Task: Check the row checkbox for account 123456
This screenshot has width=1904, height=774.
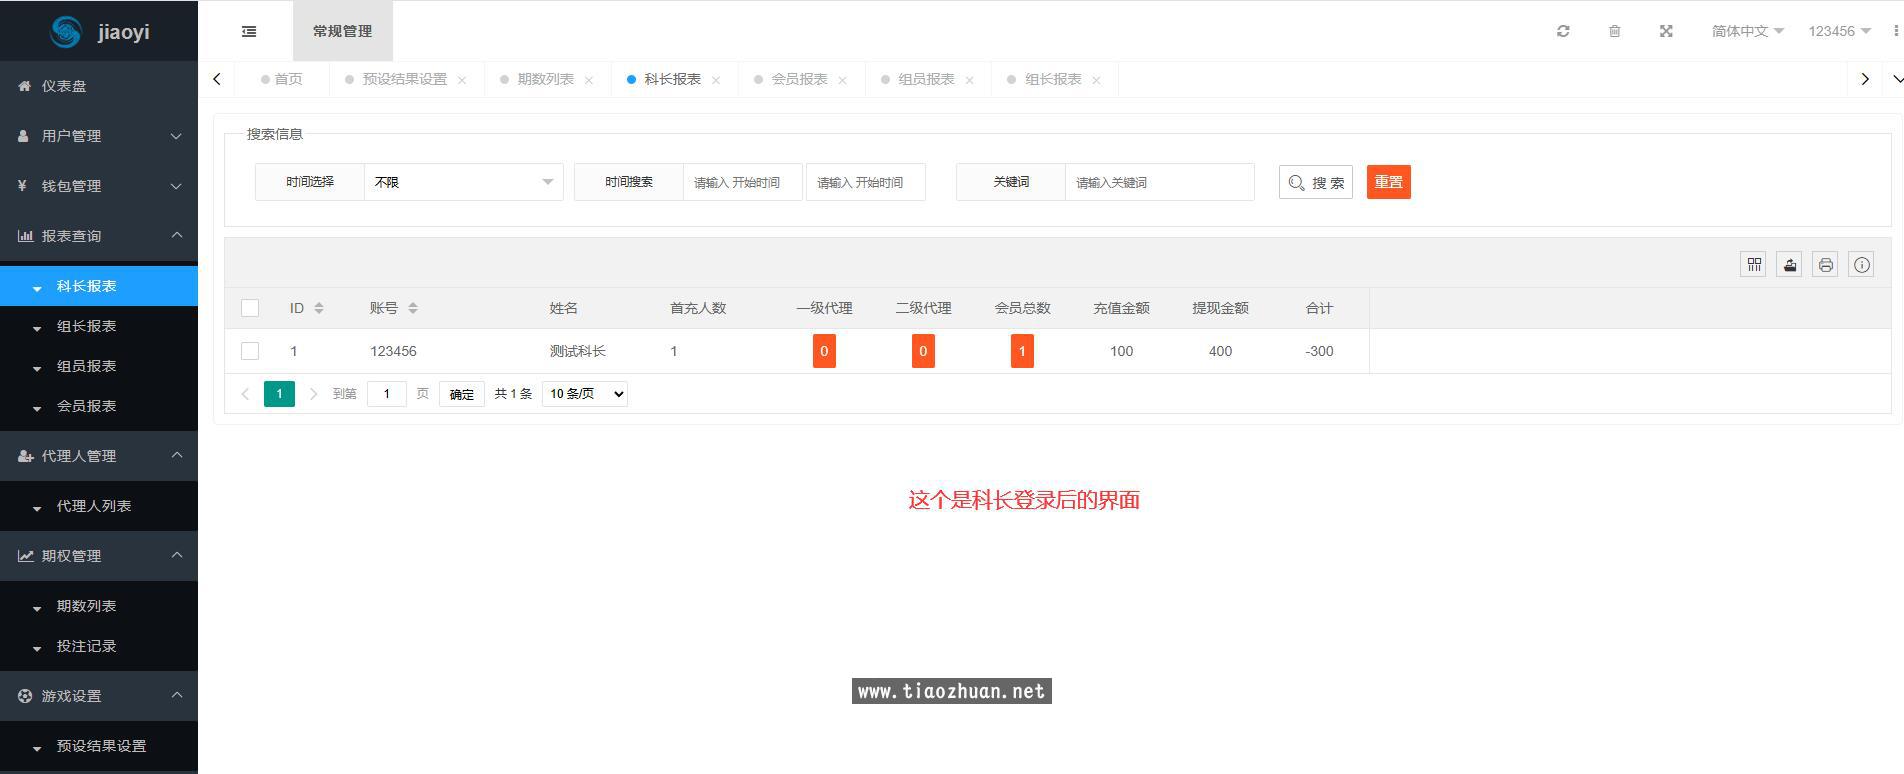Action: (250, 351)
